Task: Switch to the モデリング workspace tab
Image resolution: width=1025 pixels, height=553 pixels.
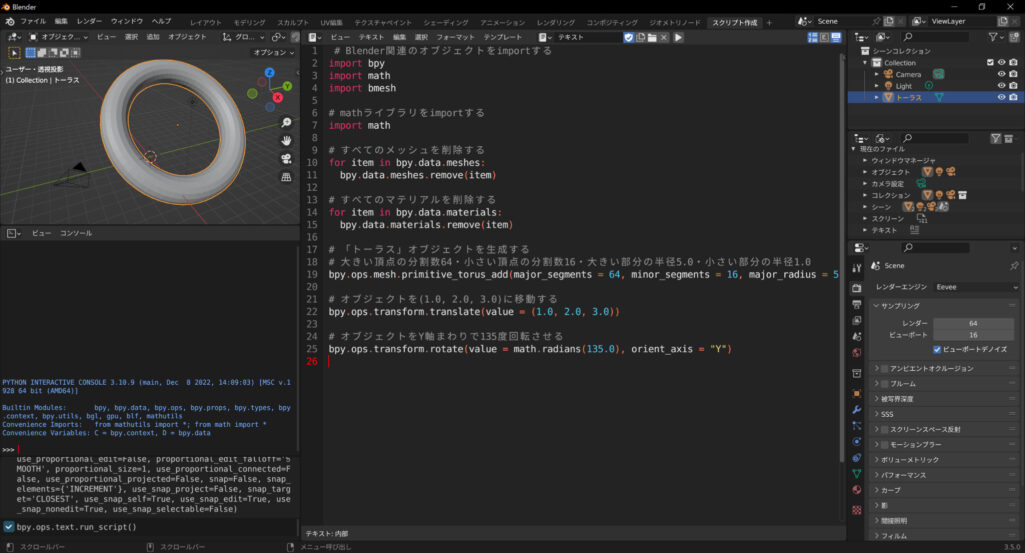Action: coord(250,22)
